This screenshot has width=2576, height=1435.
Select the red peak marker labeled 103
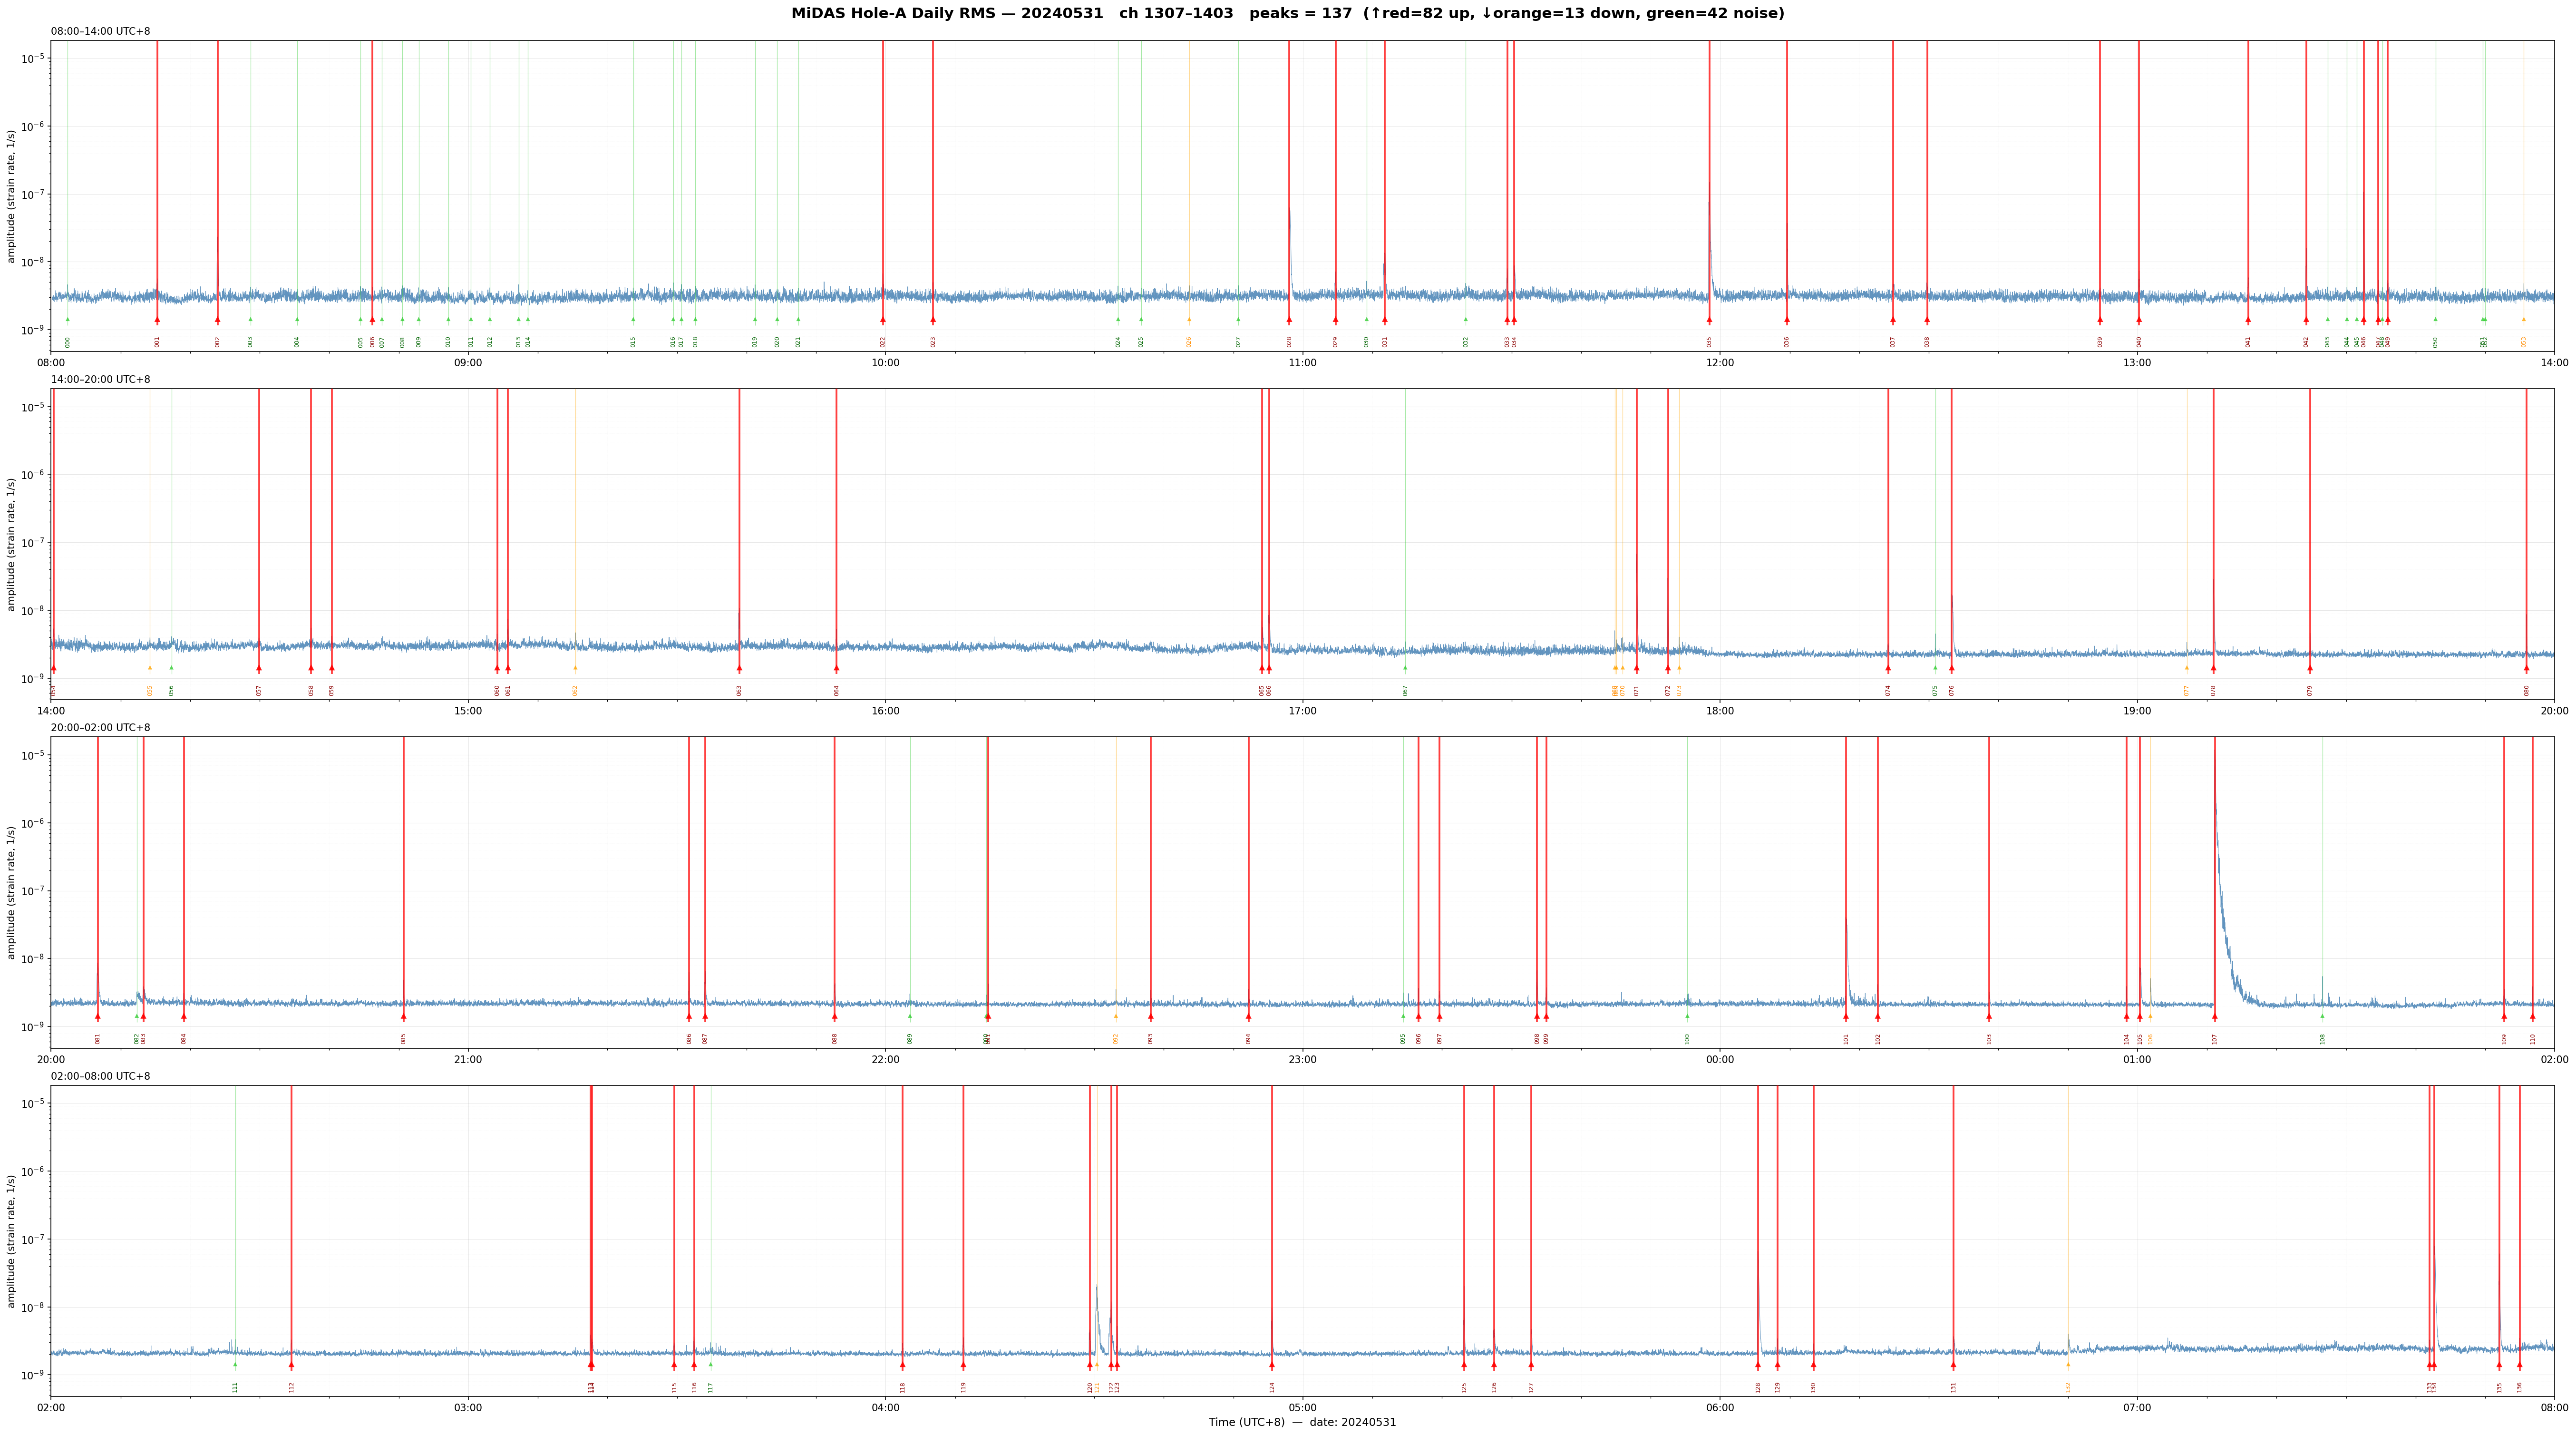point(1989,1016)
